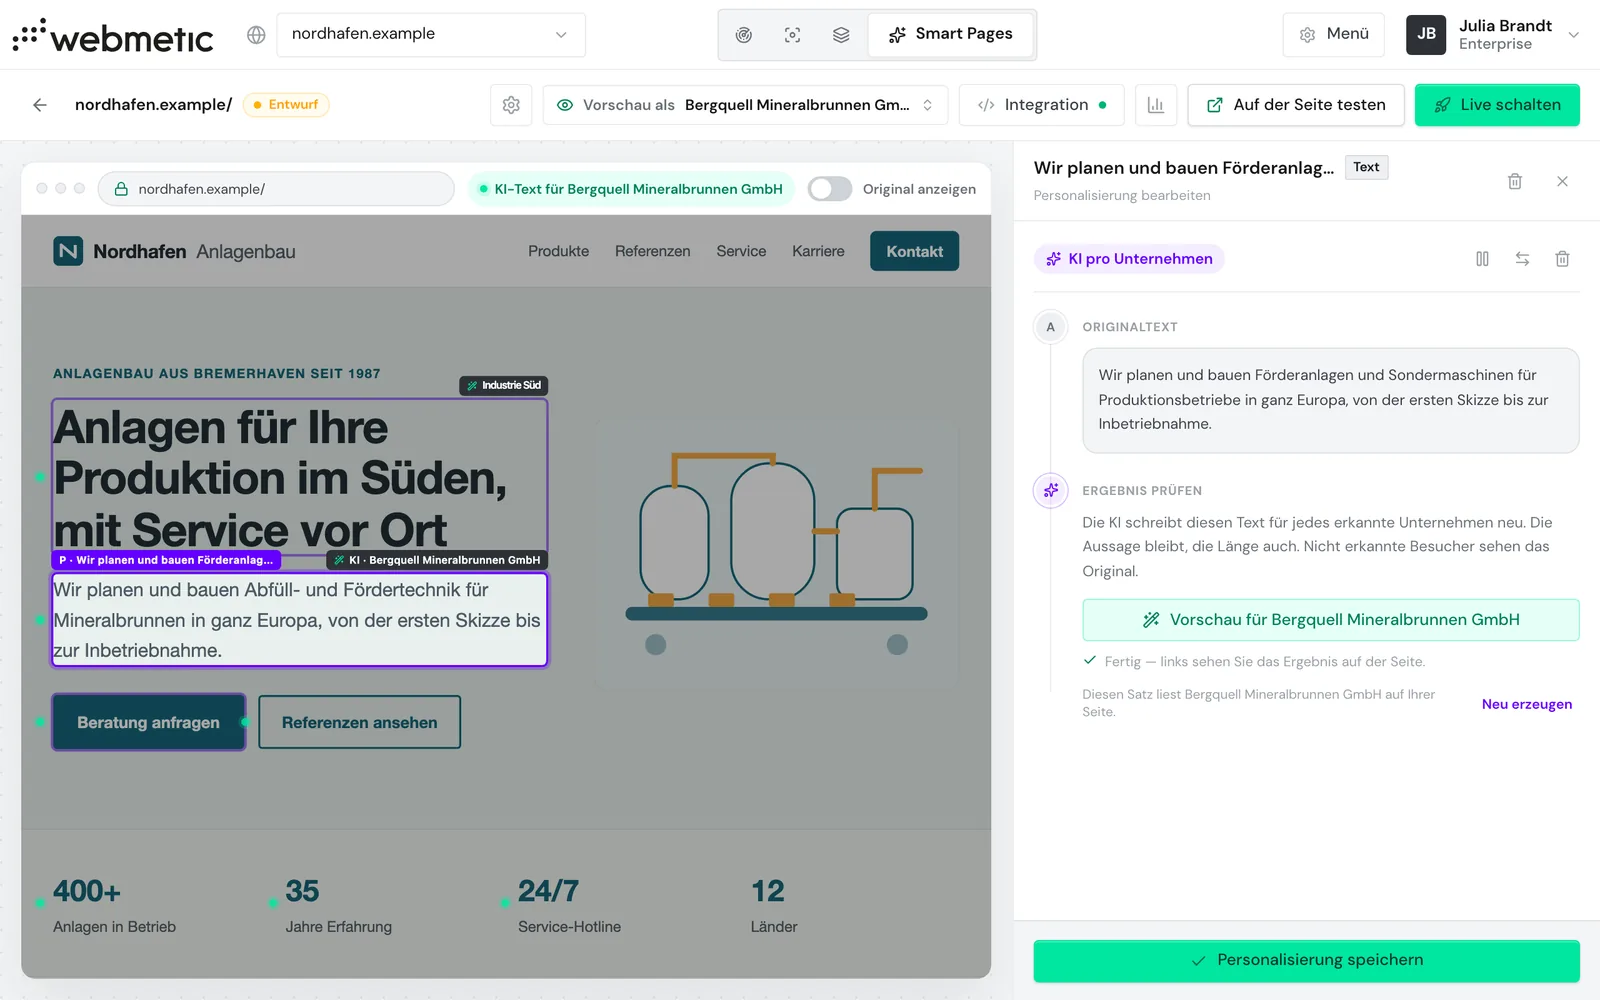
Task: Click the columns compare icon
Action: coord(1482,259)
